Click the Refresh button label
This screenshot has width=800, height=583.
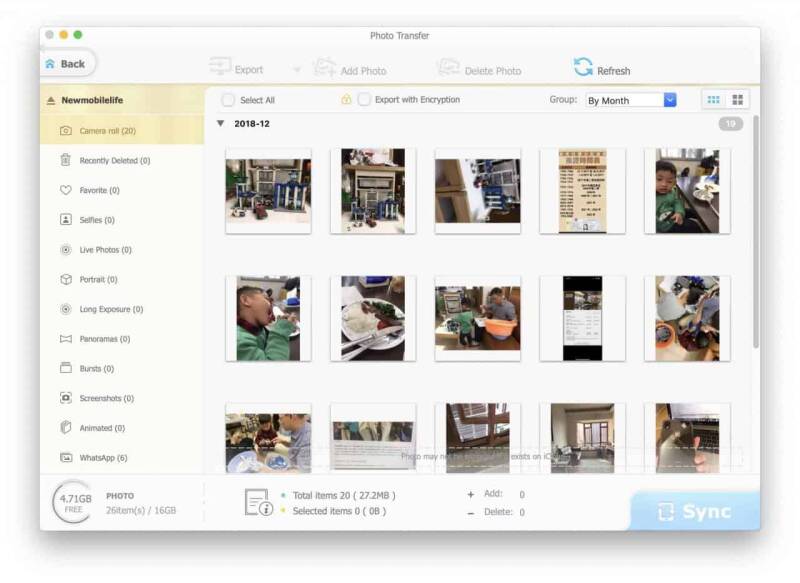(613, 71)
